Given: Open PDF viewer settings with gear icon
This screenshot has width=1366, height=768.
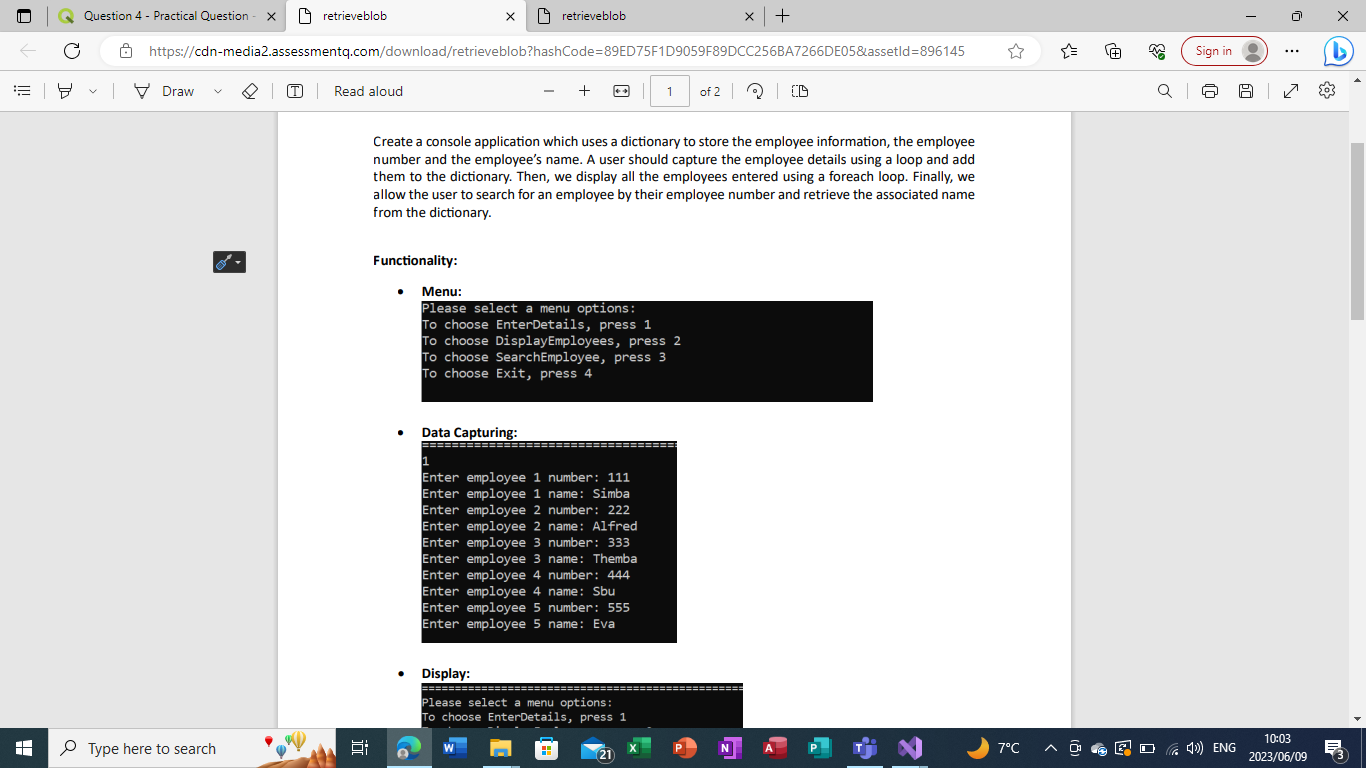Looking at the screenshot, I should pyautogui.click(x=1327, y=90).
